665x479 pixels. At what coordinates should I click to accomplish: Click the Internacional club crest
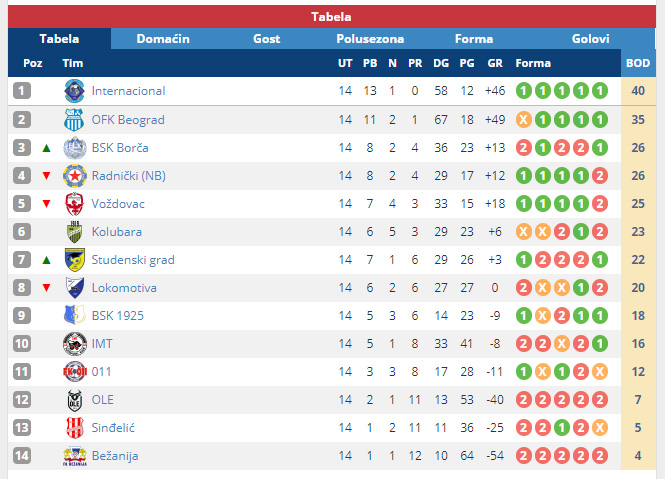75,91
